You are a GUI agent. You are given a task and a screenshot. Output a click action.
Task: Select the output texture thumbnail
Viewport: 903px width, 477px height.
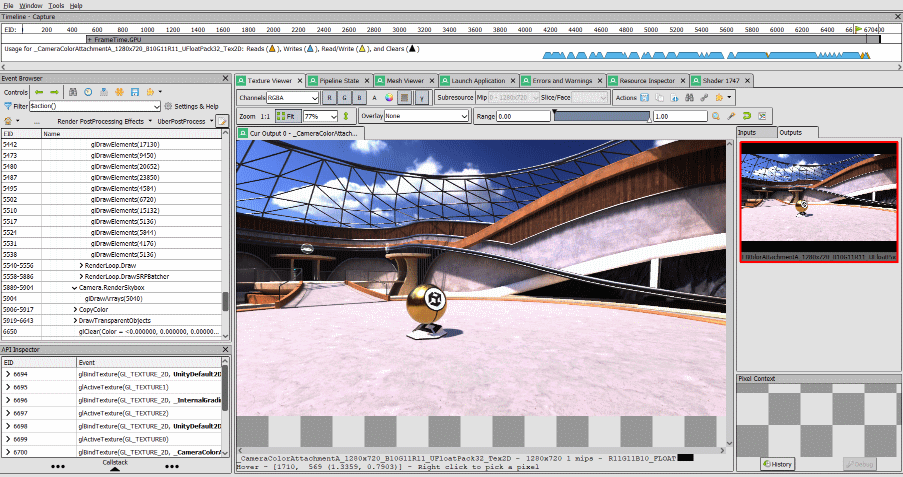coord(818,202)
